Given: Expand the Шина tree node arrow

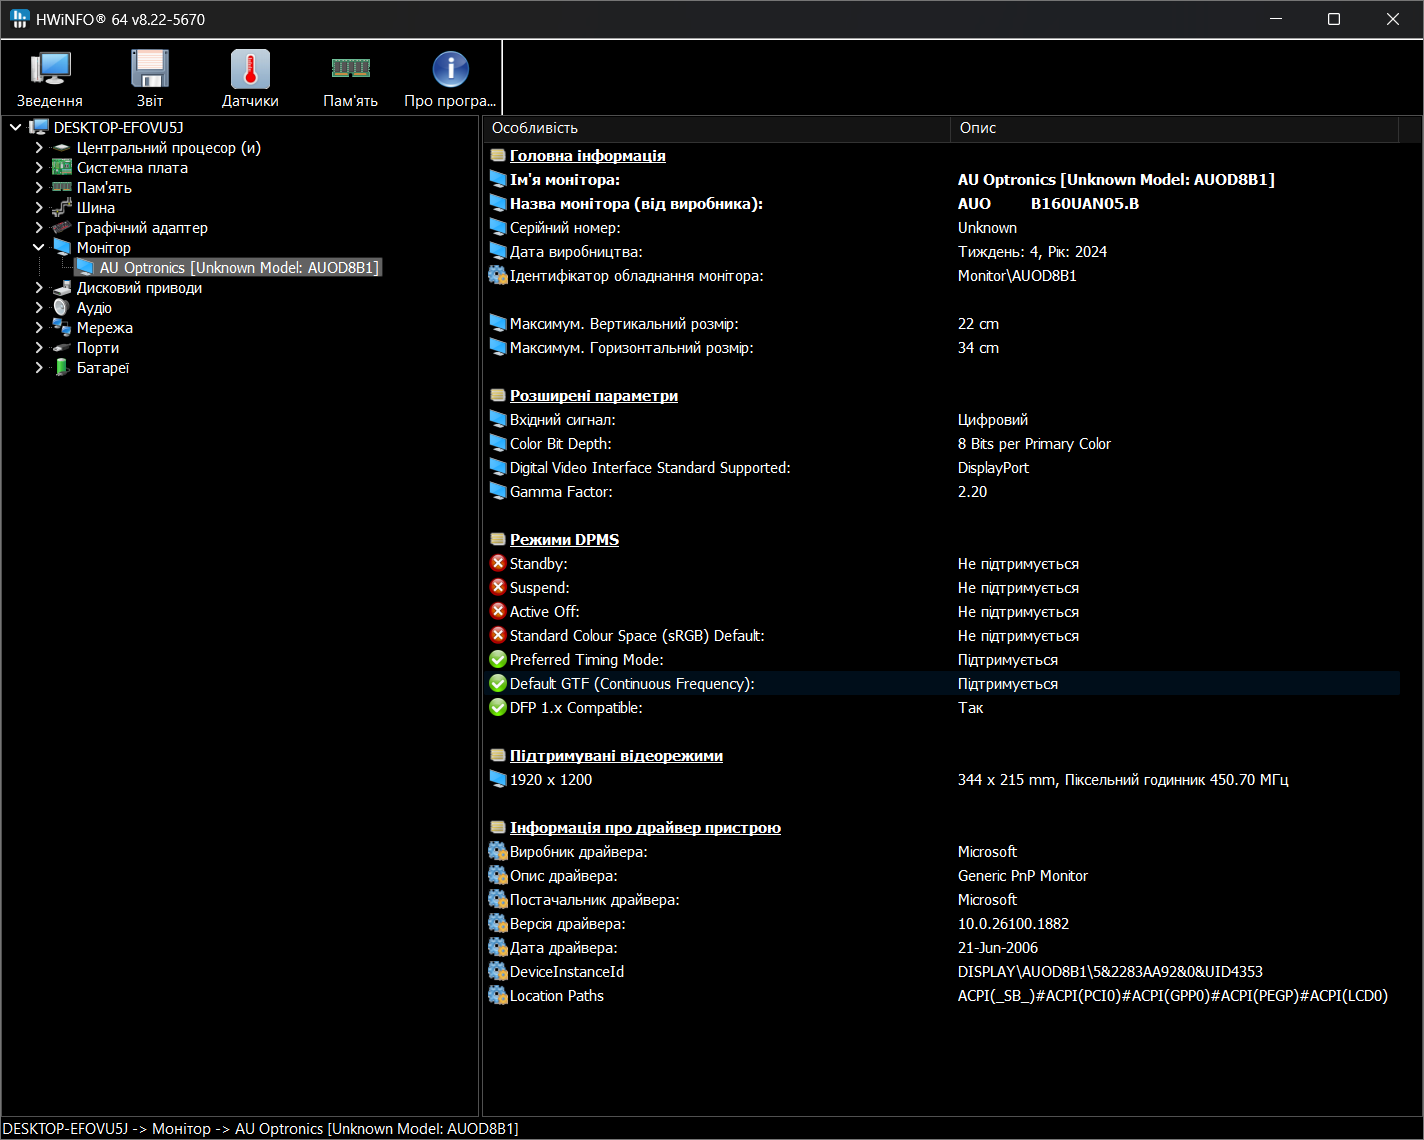Looking at the screenshot, I should 39,208.
